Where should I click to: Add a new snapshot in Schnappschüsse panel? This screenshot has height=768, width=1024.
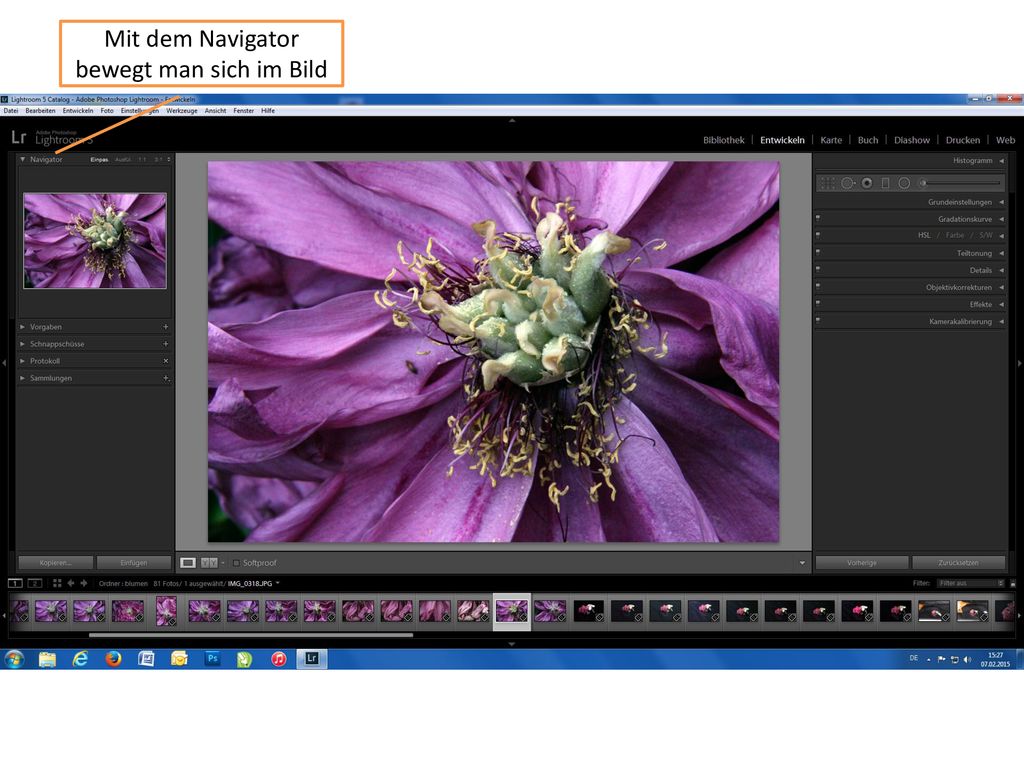[x=165, y=344]
